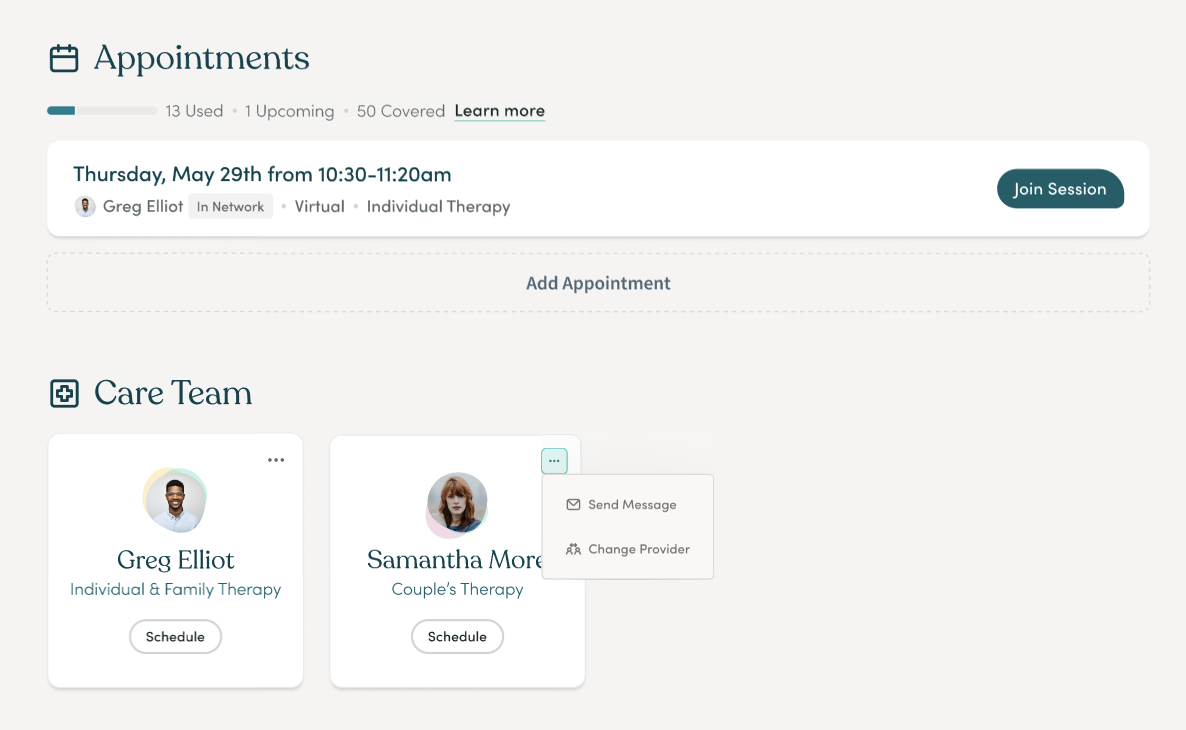Click the envelope icon beside Send Message

(x=573, y=505)
